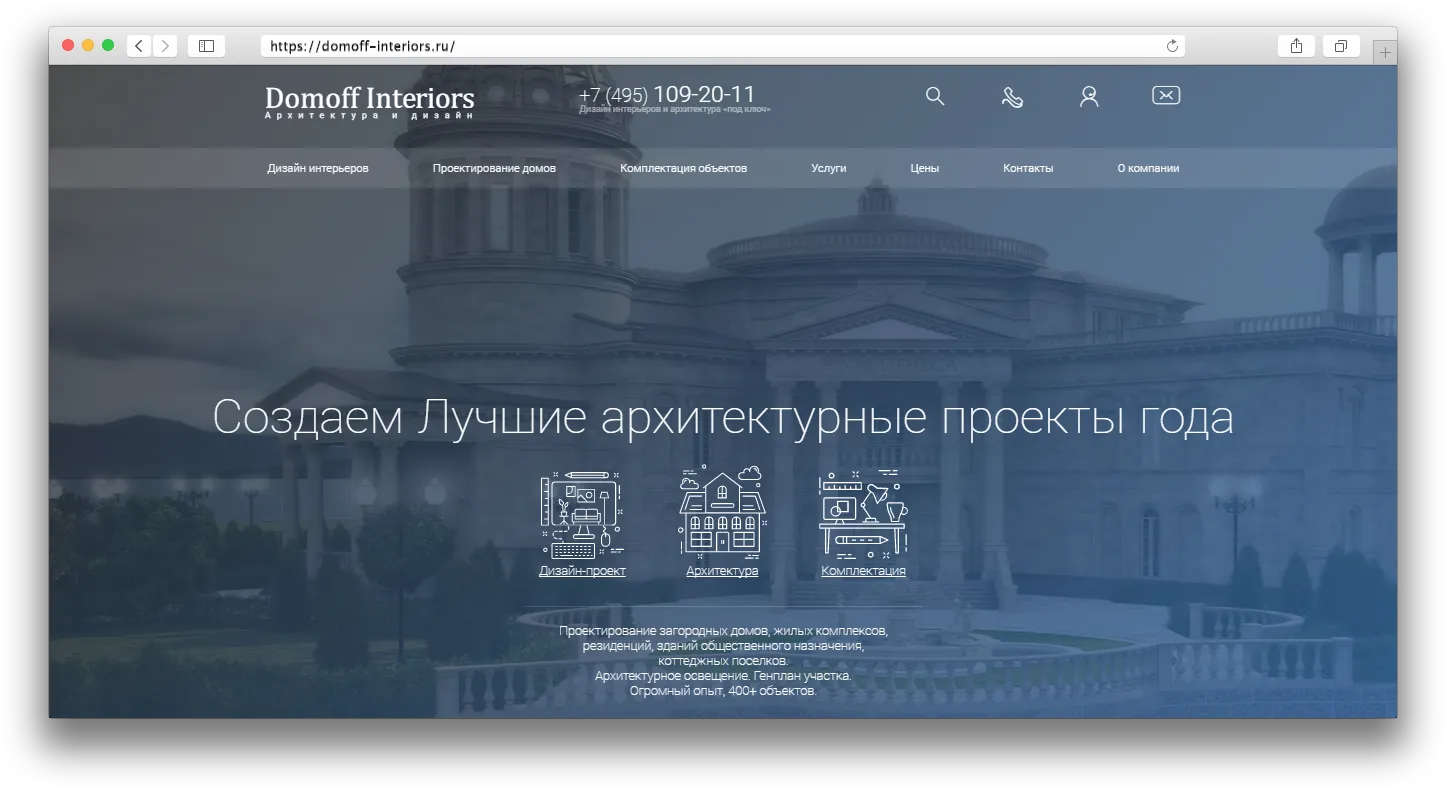The height and width of the screenshot is (789, 1446).
Task: Open the user account icon
Action: pyautogui.click(x=1089, y=96)
